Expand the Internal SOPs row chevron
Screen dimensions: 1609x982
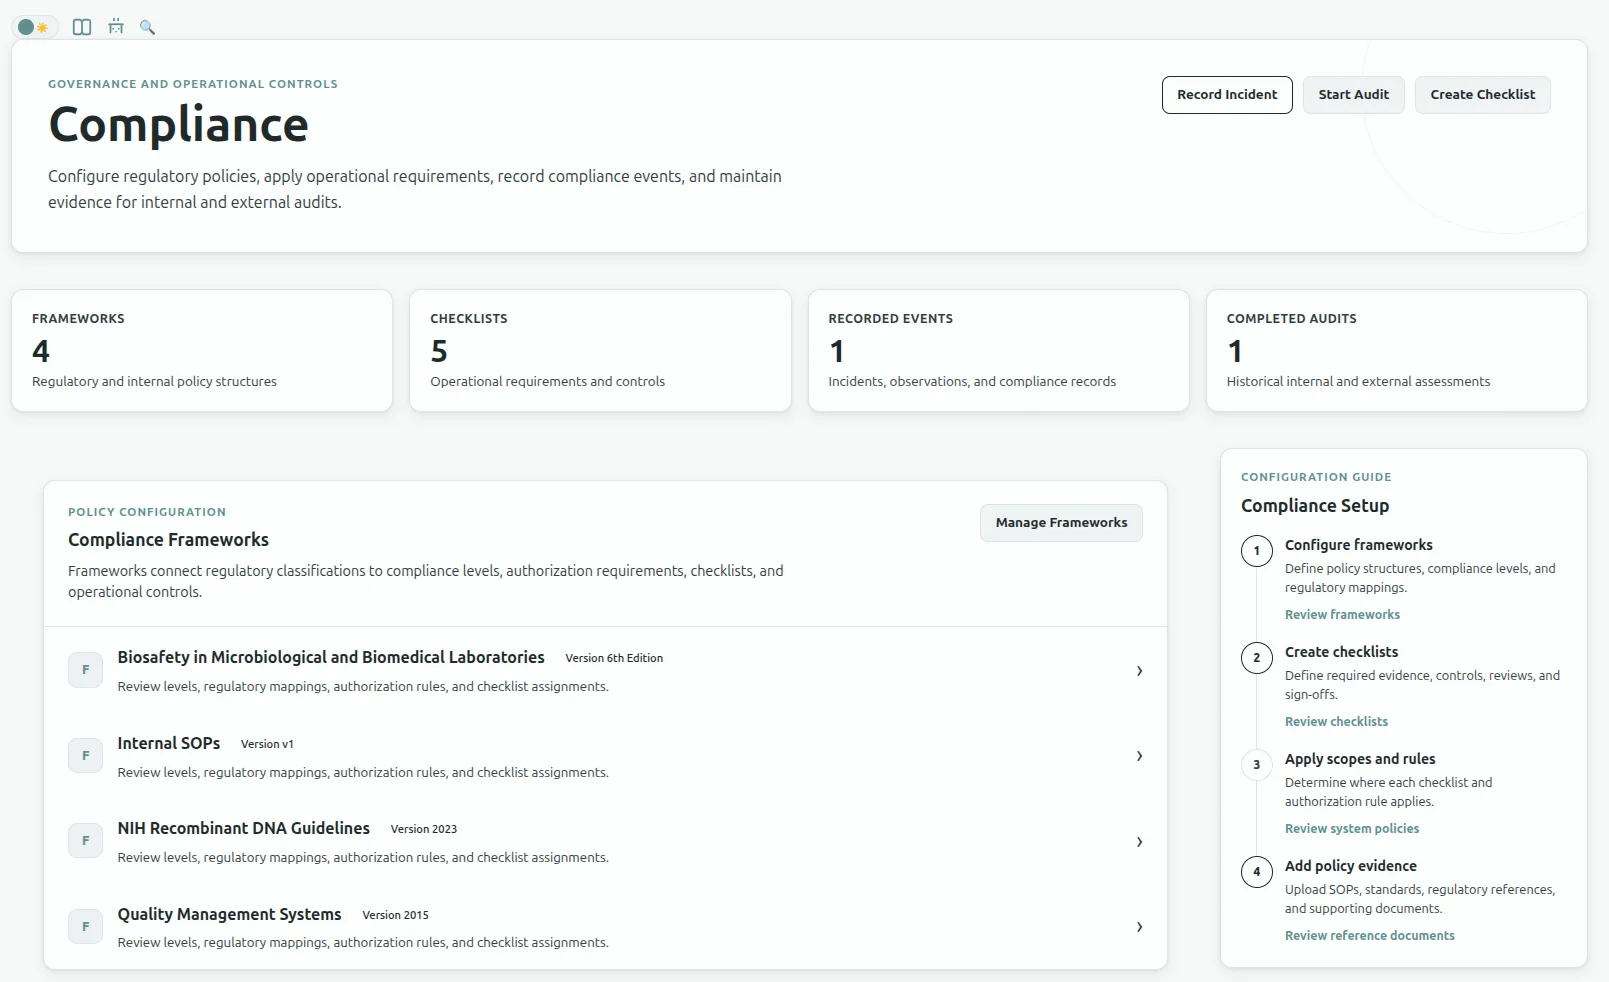[x=1139, y=756]
